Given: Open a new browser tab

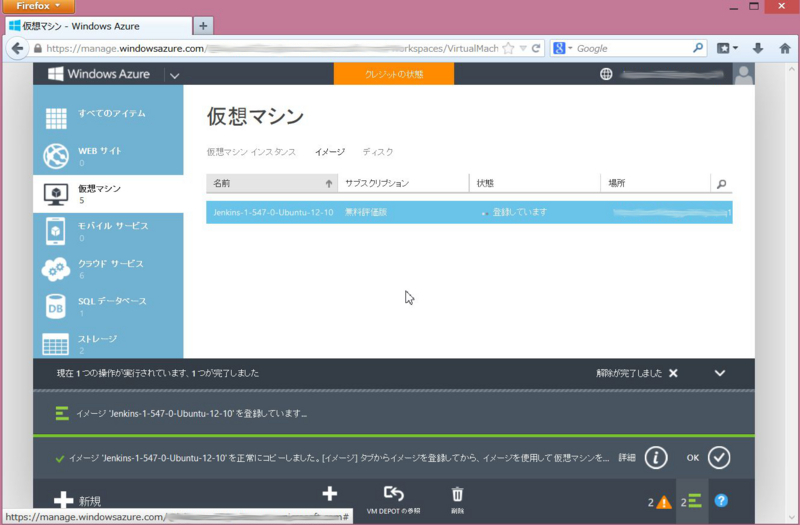Looking at the screenshot, I should (203, 26).
